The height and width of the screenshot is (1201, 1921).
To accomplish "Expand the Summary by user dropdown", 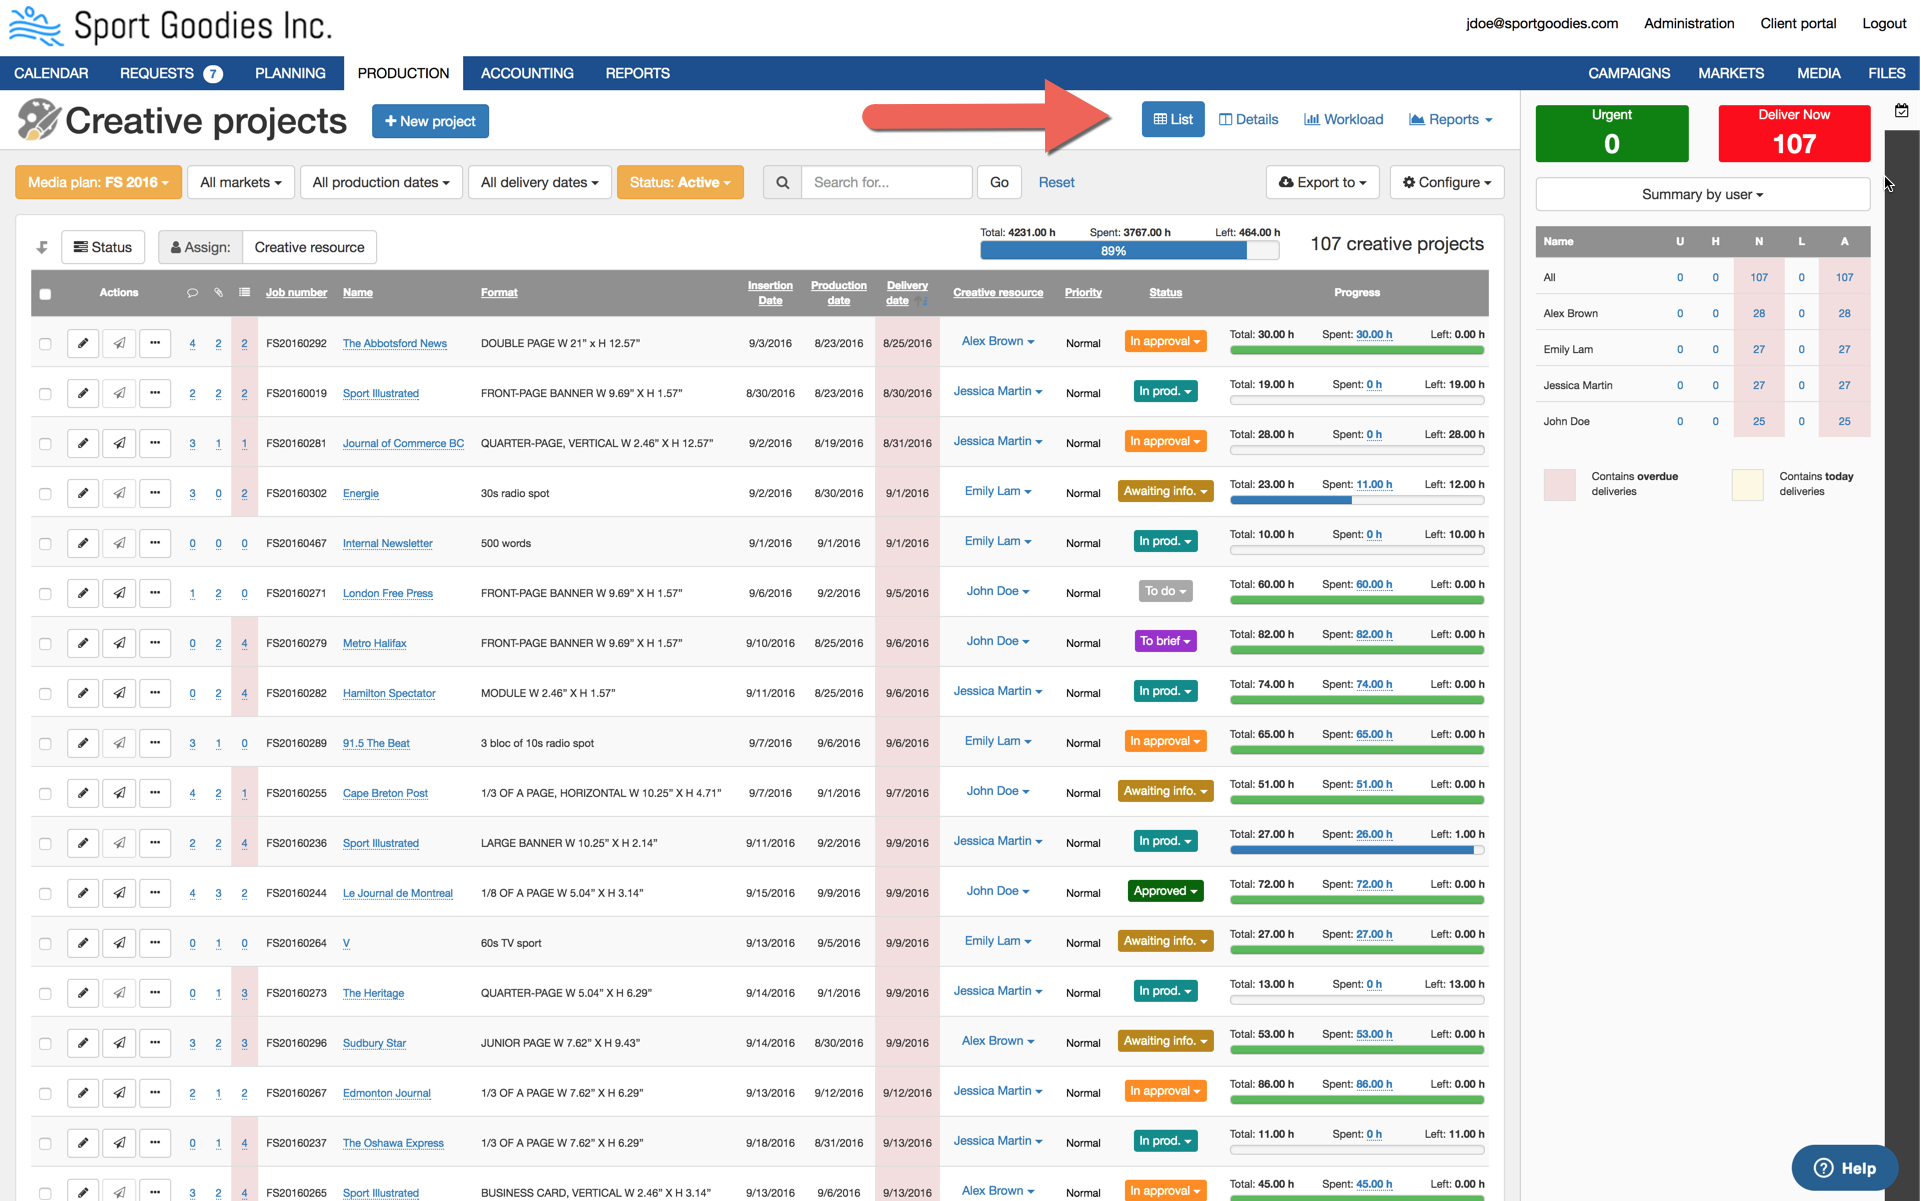I will (1702, 194).
